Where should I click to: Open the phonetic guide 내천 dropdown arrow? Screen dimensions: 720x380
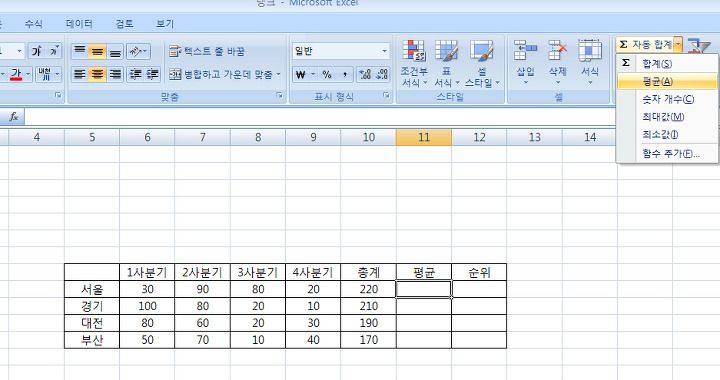[57, 74]
